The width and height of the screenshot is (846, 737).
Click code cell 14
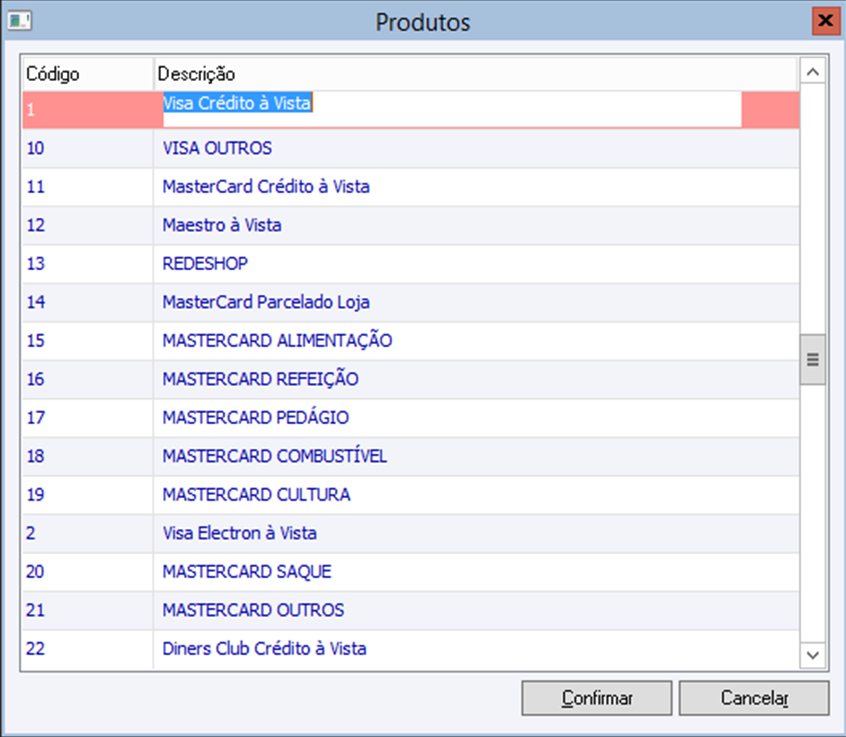[x=88, y=302]
